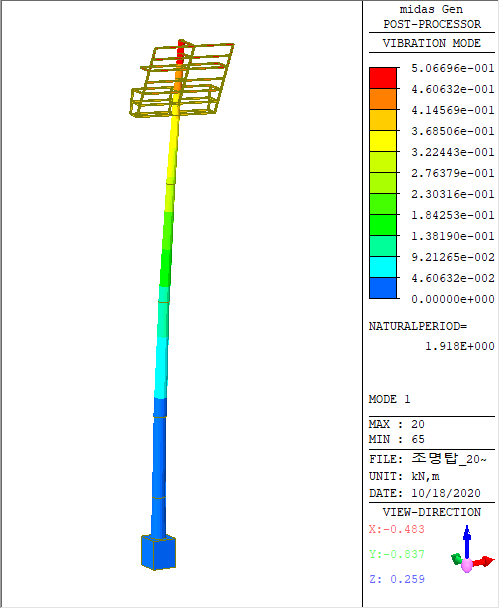Click the green mid-section of the pole
501x609 pixels.
click(167, 249)
